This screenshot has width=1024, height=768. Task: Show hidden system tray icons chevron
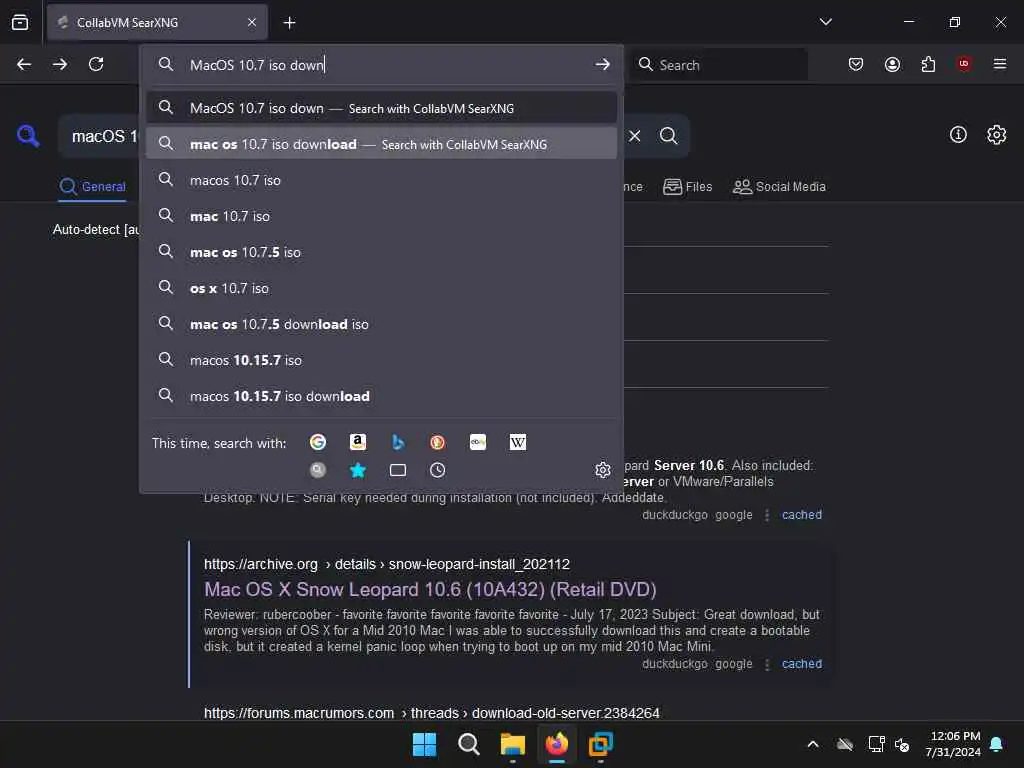[x=813, y=744]
